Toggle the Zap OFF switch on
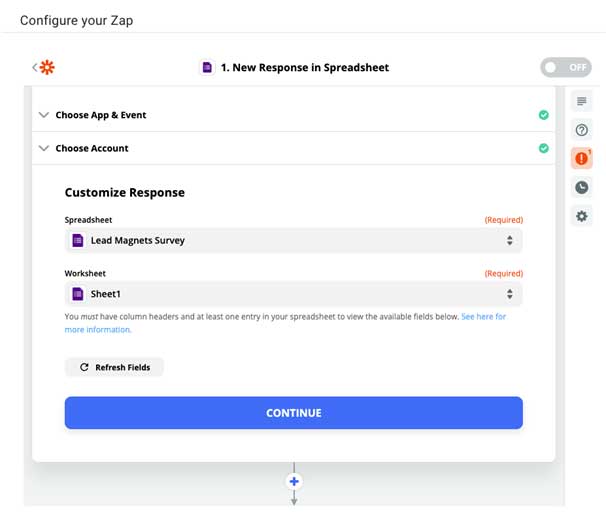 (565, 68)
